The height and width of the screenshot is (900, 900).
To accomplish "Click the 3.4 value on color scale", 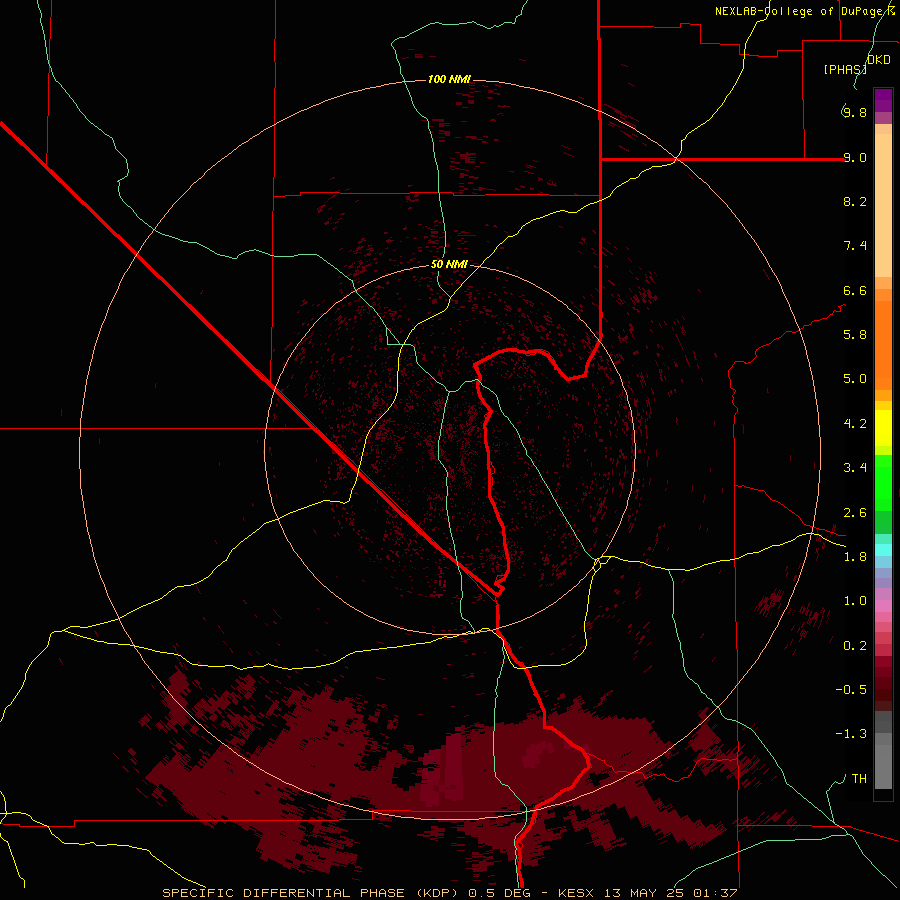I will pyautogui.click(x=855, y=468).
